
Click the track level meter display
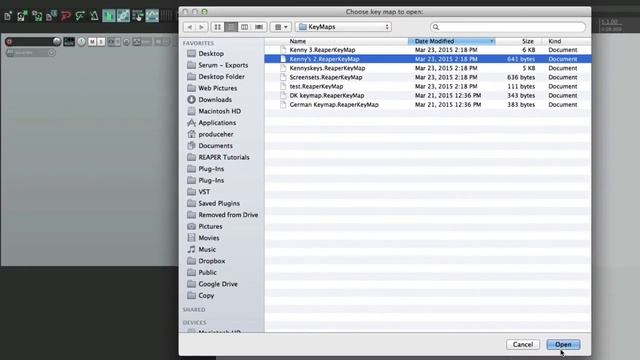pos(69,42)
